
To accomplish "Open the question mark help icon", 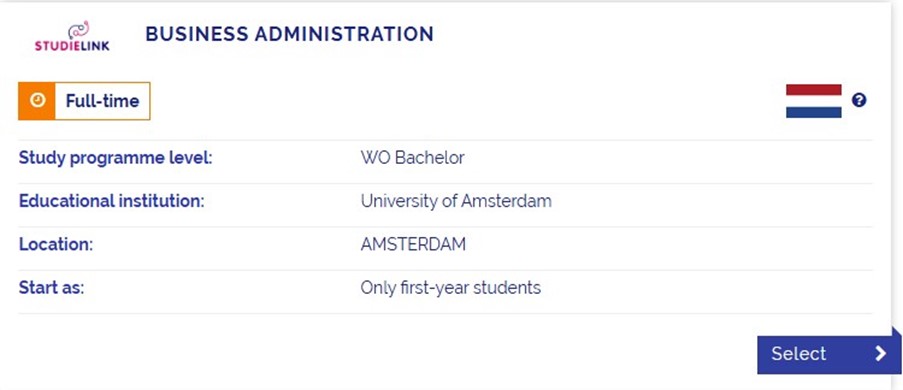I will coord(859,100).
